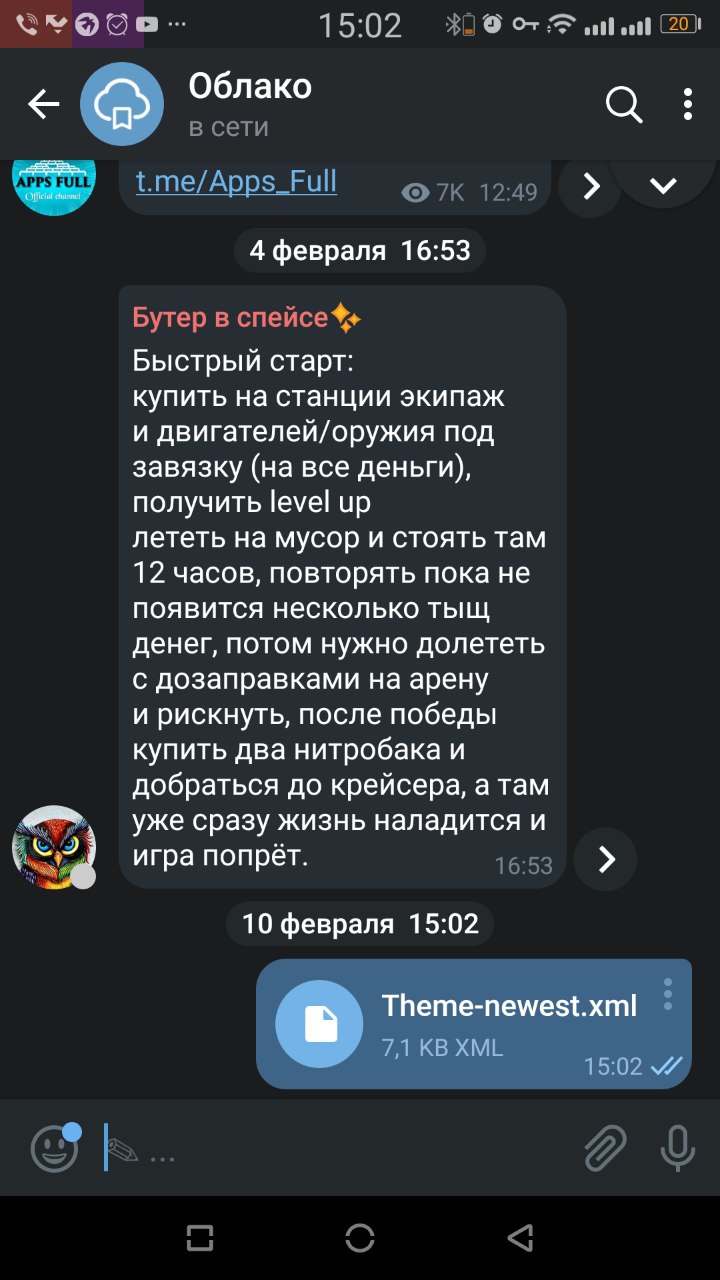Tap the Apps Full channel avatar
Screen dimensions: 720x1280
tap(54, 180)
